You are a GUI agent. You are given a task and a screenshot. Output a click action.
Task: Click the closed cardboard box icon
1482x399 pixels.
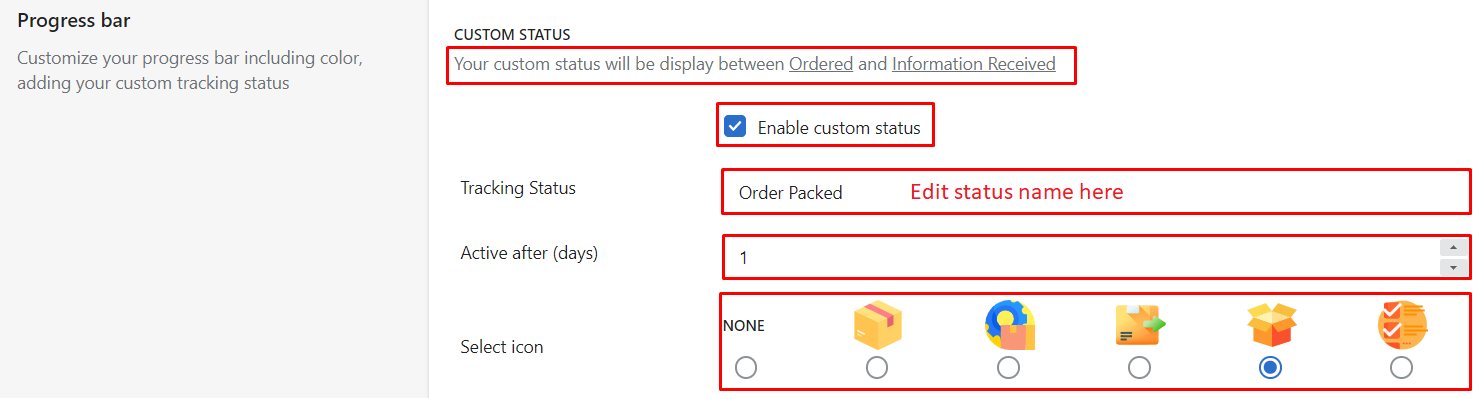click(x=877, y=325)
